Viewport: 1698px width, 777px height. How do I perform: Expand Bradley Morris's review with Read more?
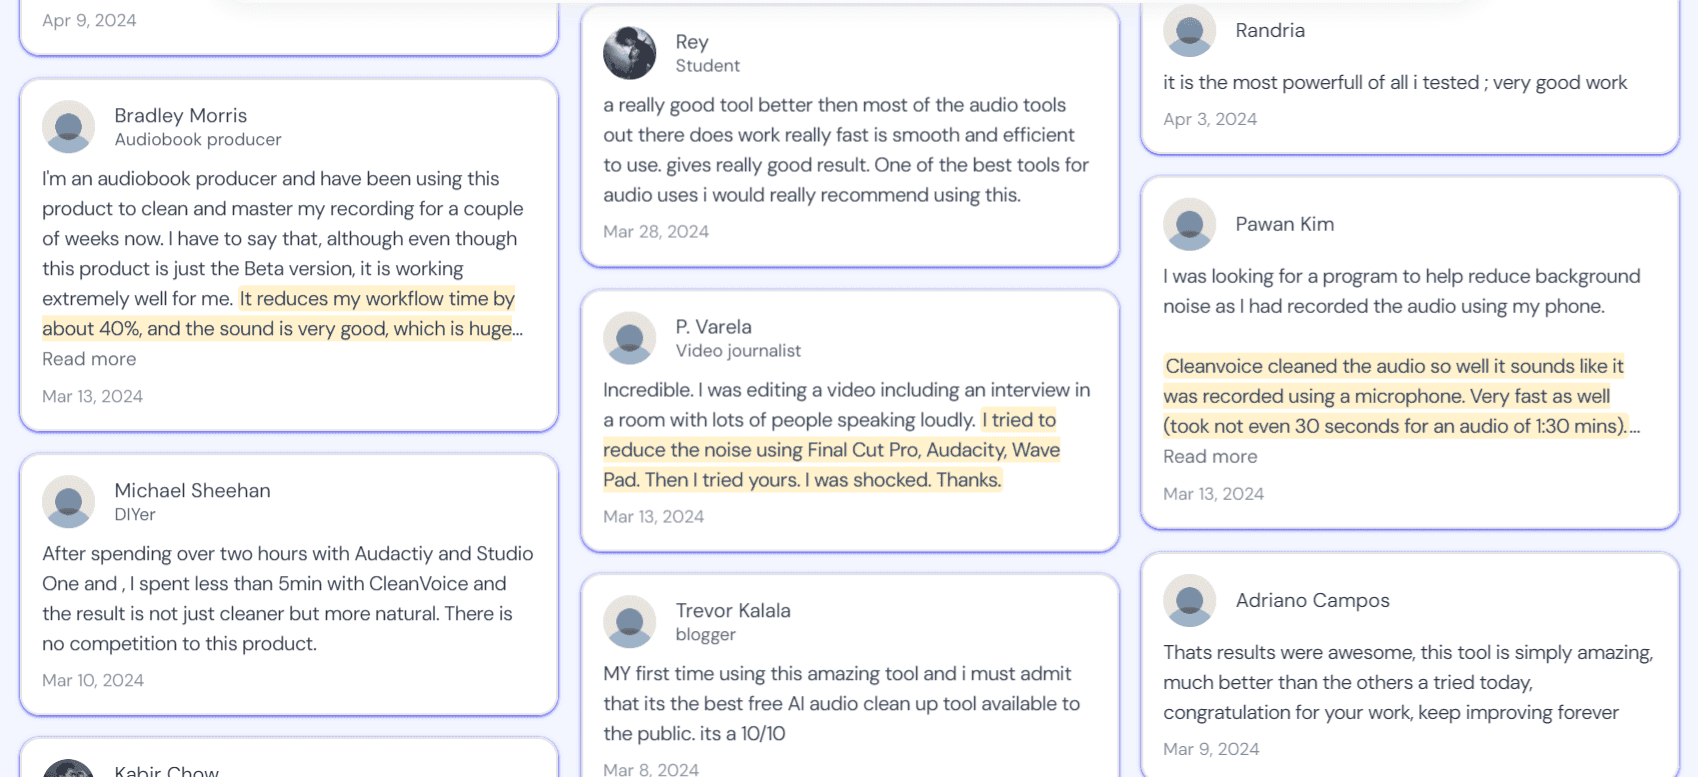click(89, 359)
